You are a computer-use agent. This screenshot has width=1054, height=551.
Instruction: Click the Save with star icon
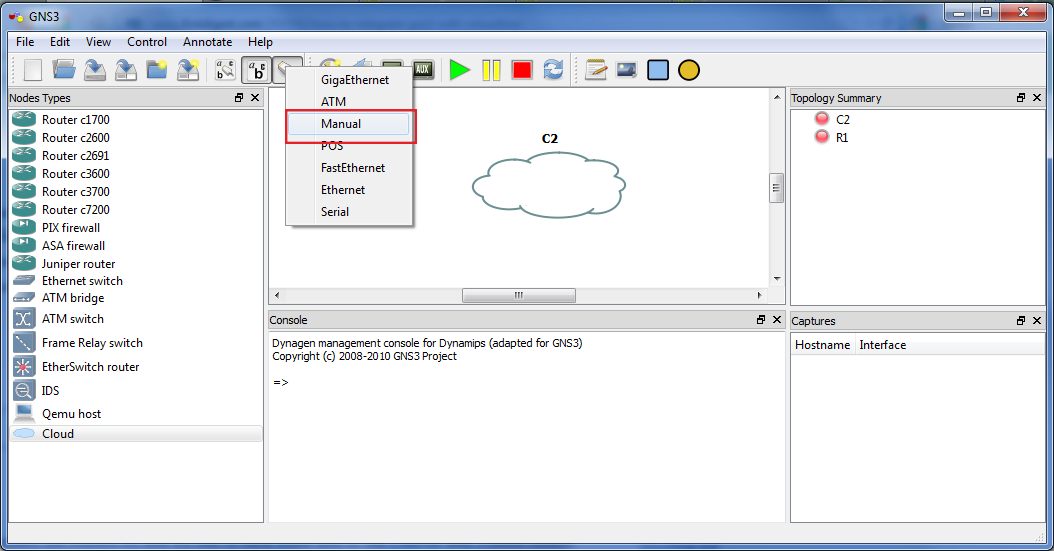click(188, 70)
